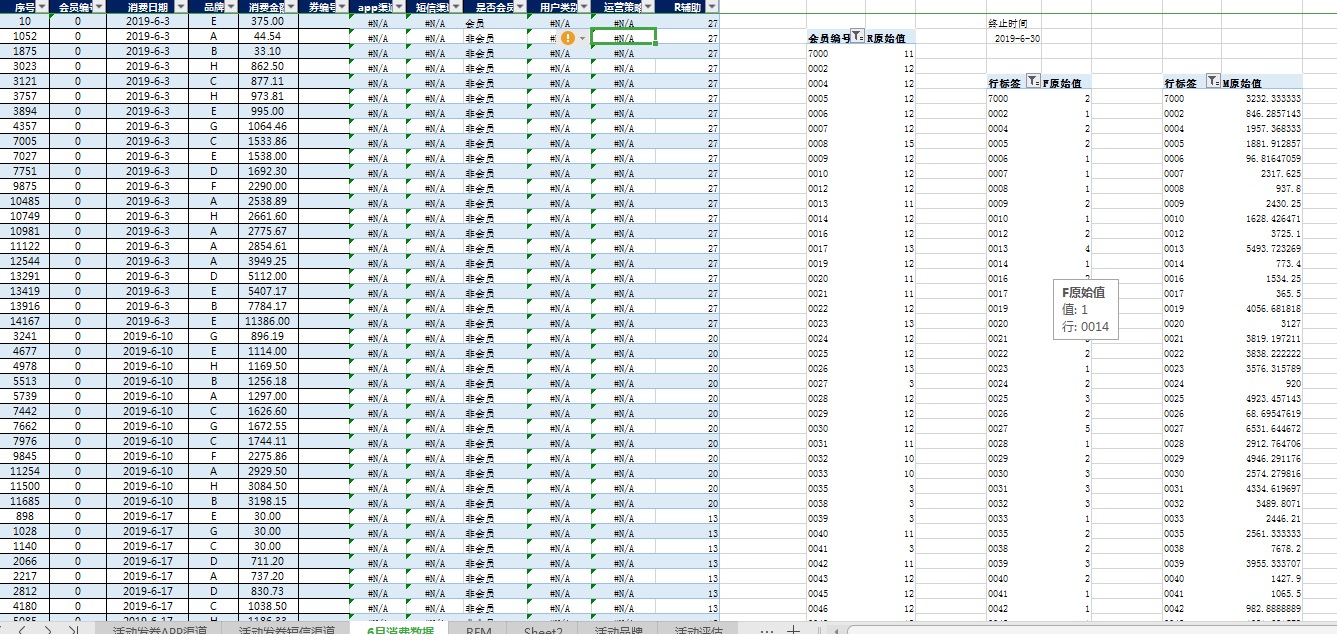
Task: Show more sheet tabs with ellipsis
Action: [x=766, y=629]
